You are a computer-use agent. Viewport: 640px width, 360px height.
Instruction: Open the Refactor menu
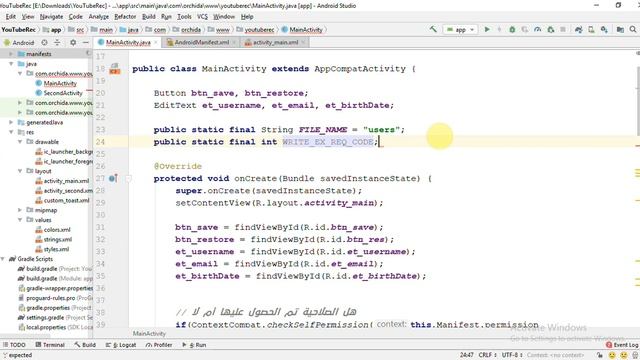click(x=125, y=17)
